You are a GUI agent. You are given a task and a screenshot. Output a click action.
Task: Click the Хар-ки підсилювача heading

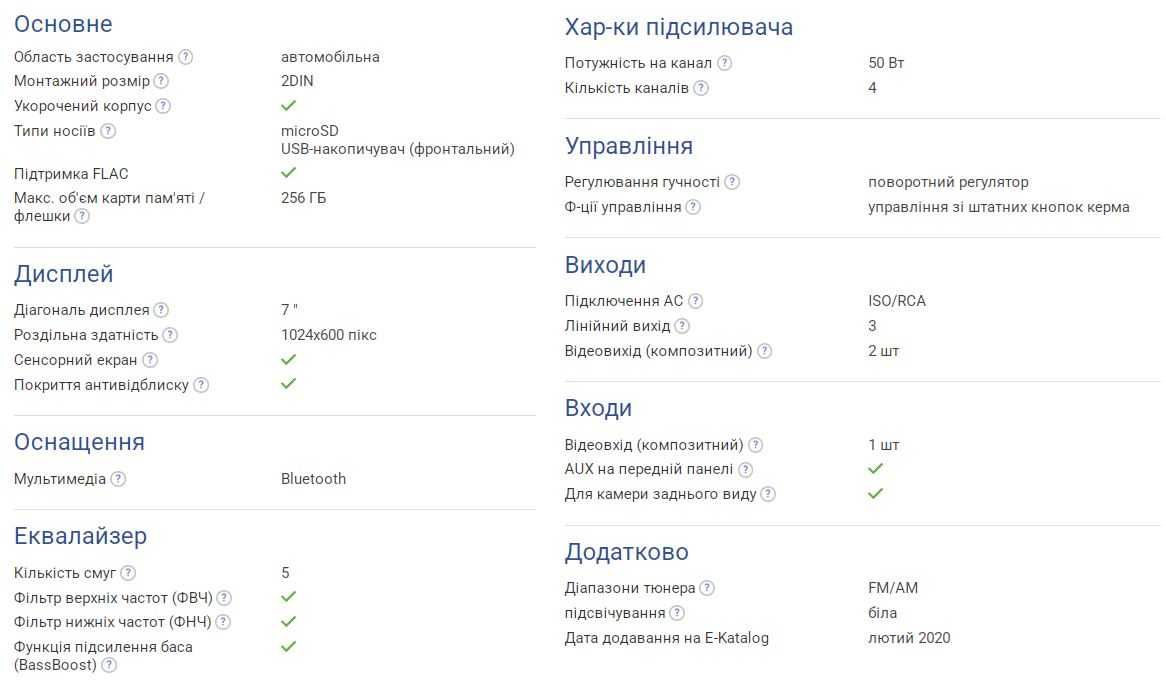678,28
